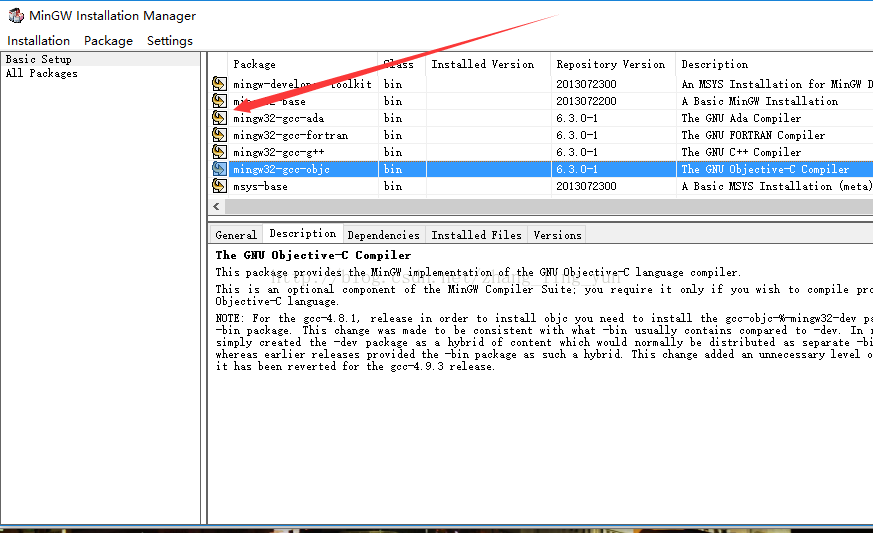873x533 pixels.
Task: Click repository version 6.3.0-1 of mingw32-gcc-g++
Action: tap(577, 152)
